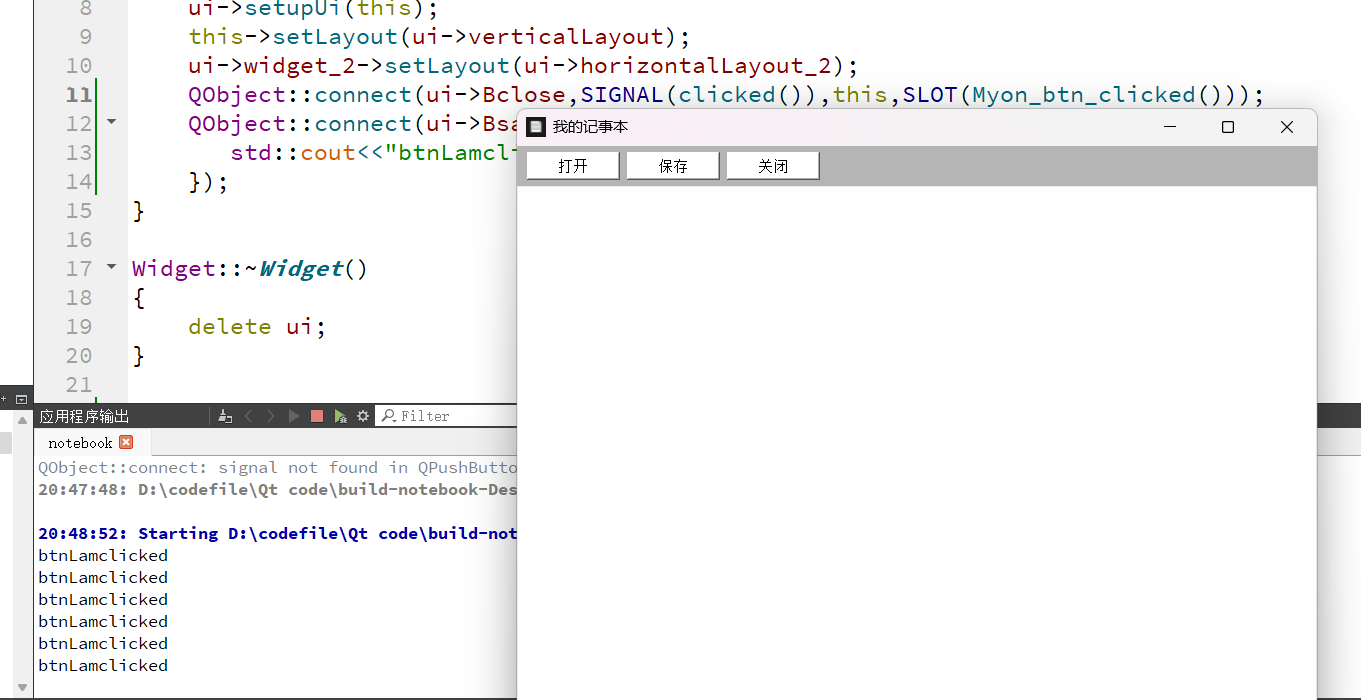This screenshot has width=1361, height=700.
Task: Click line number 15 in the gutter
Action: click(79, 211)
